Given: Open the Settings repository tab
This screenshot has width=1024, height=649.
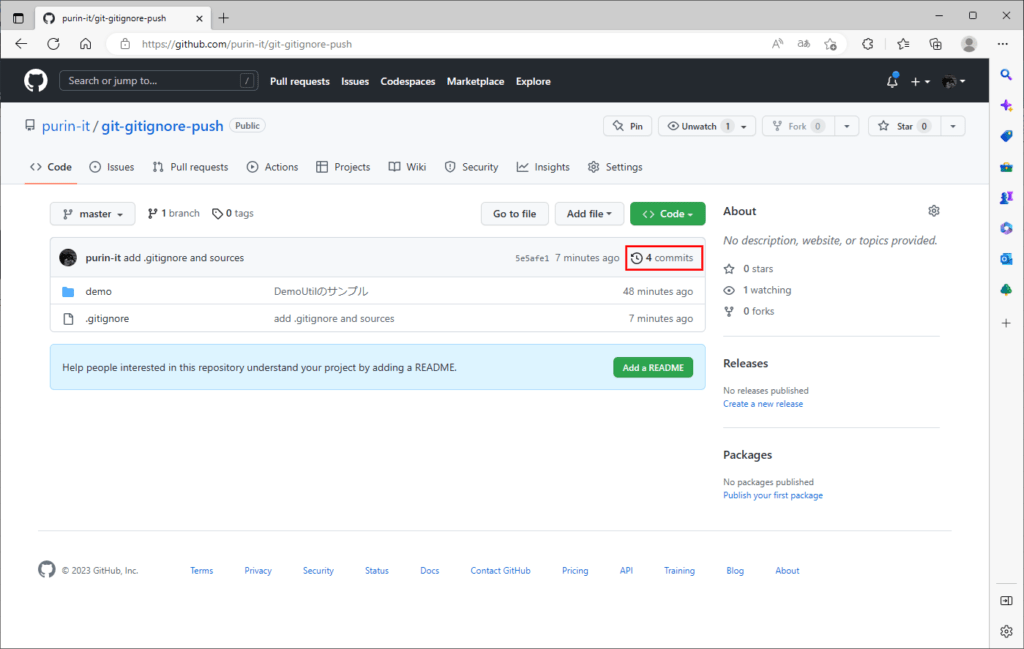Looking at the screenshot, I should click(615, 167).
